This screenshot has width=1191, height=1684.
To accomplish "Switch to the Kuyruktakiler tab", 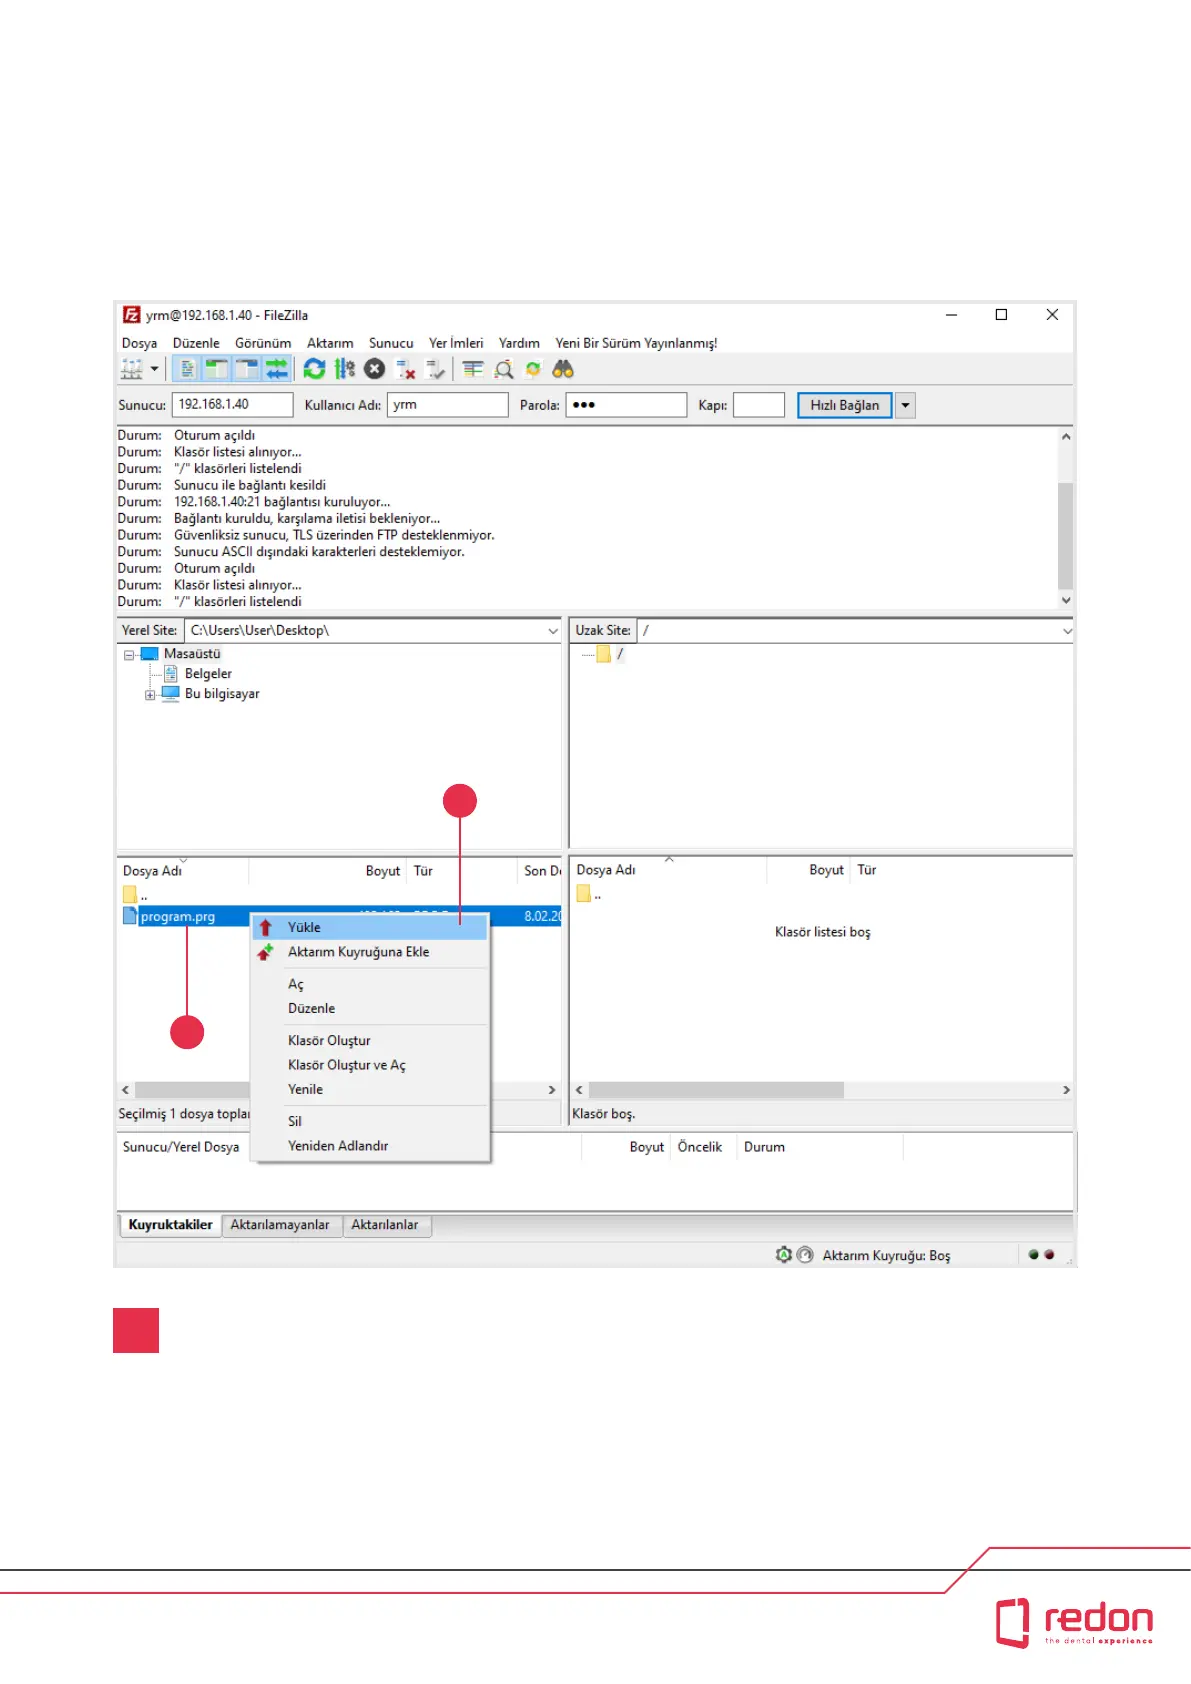I will pos(170,1225).
